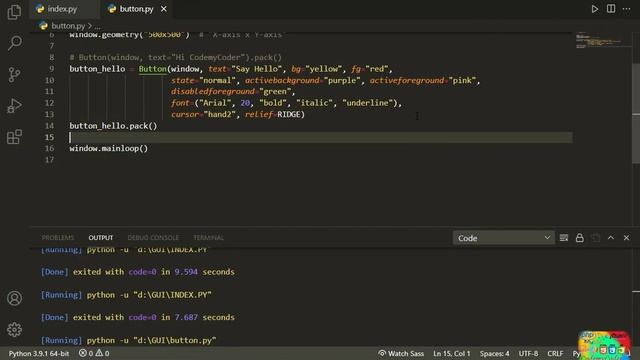The image size is (640, 360).
Task: Click the cursor "hand2" value
Action: [220, 114]
